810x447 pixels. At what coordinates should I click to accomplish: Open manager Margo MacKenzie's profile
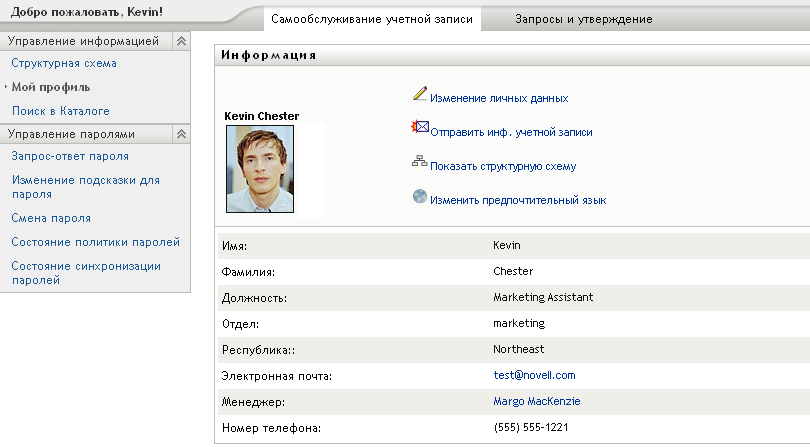point(536,401)
